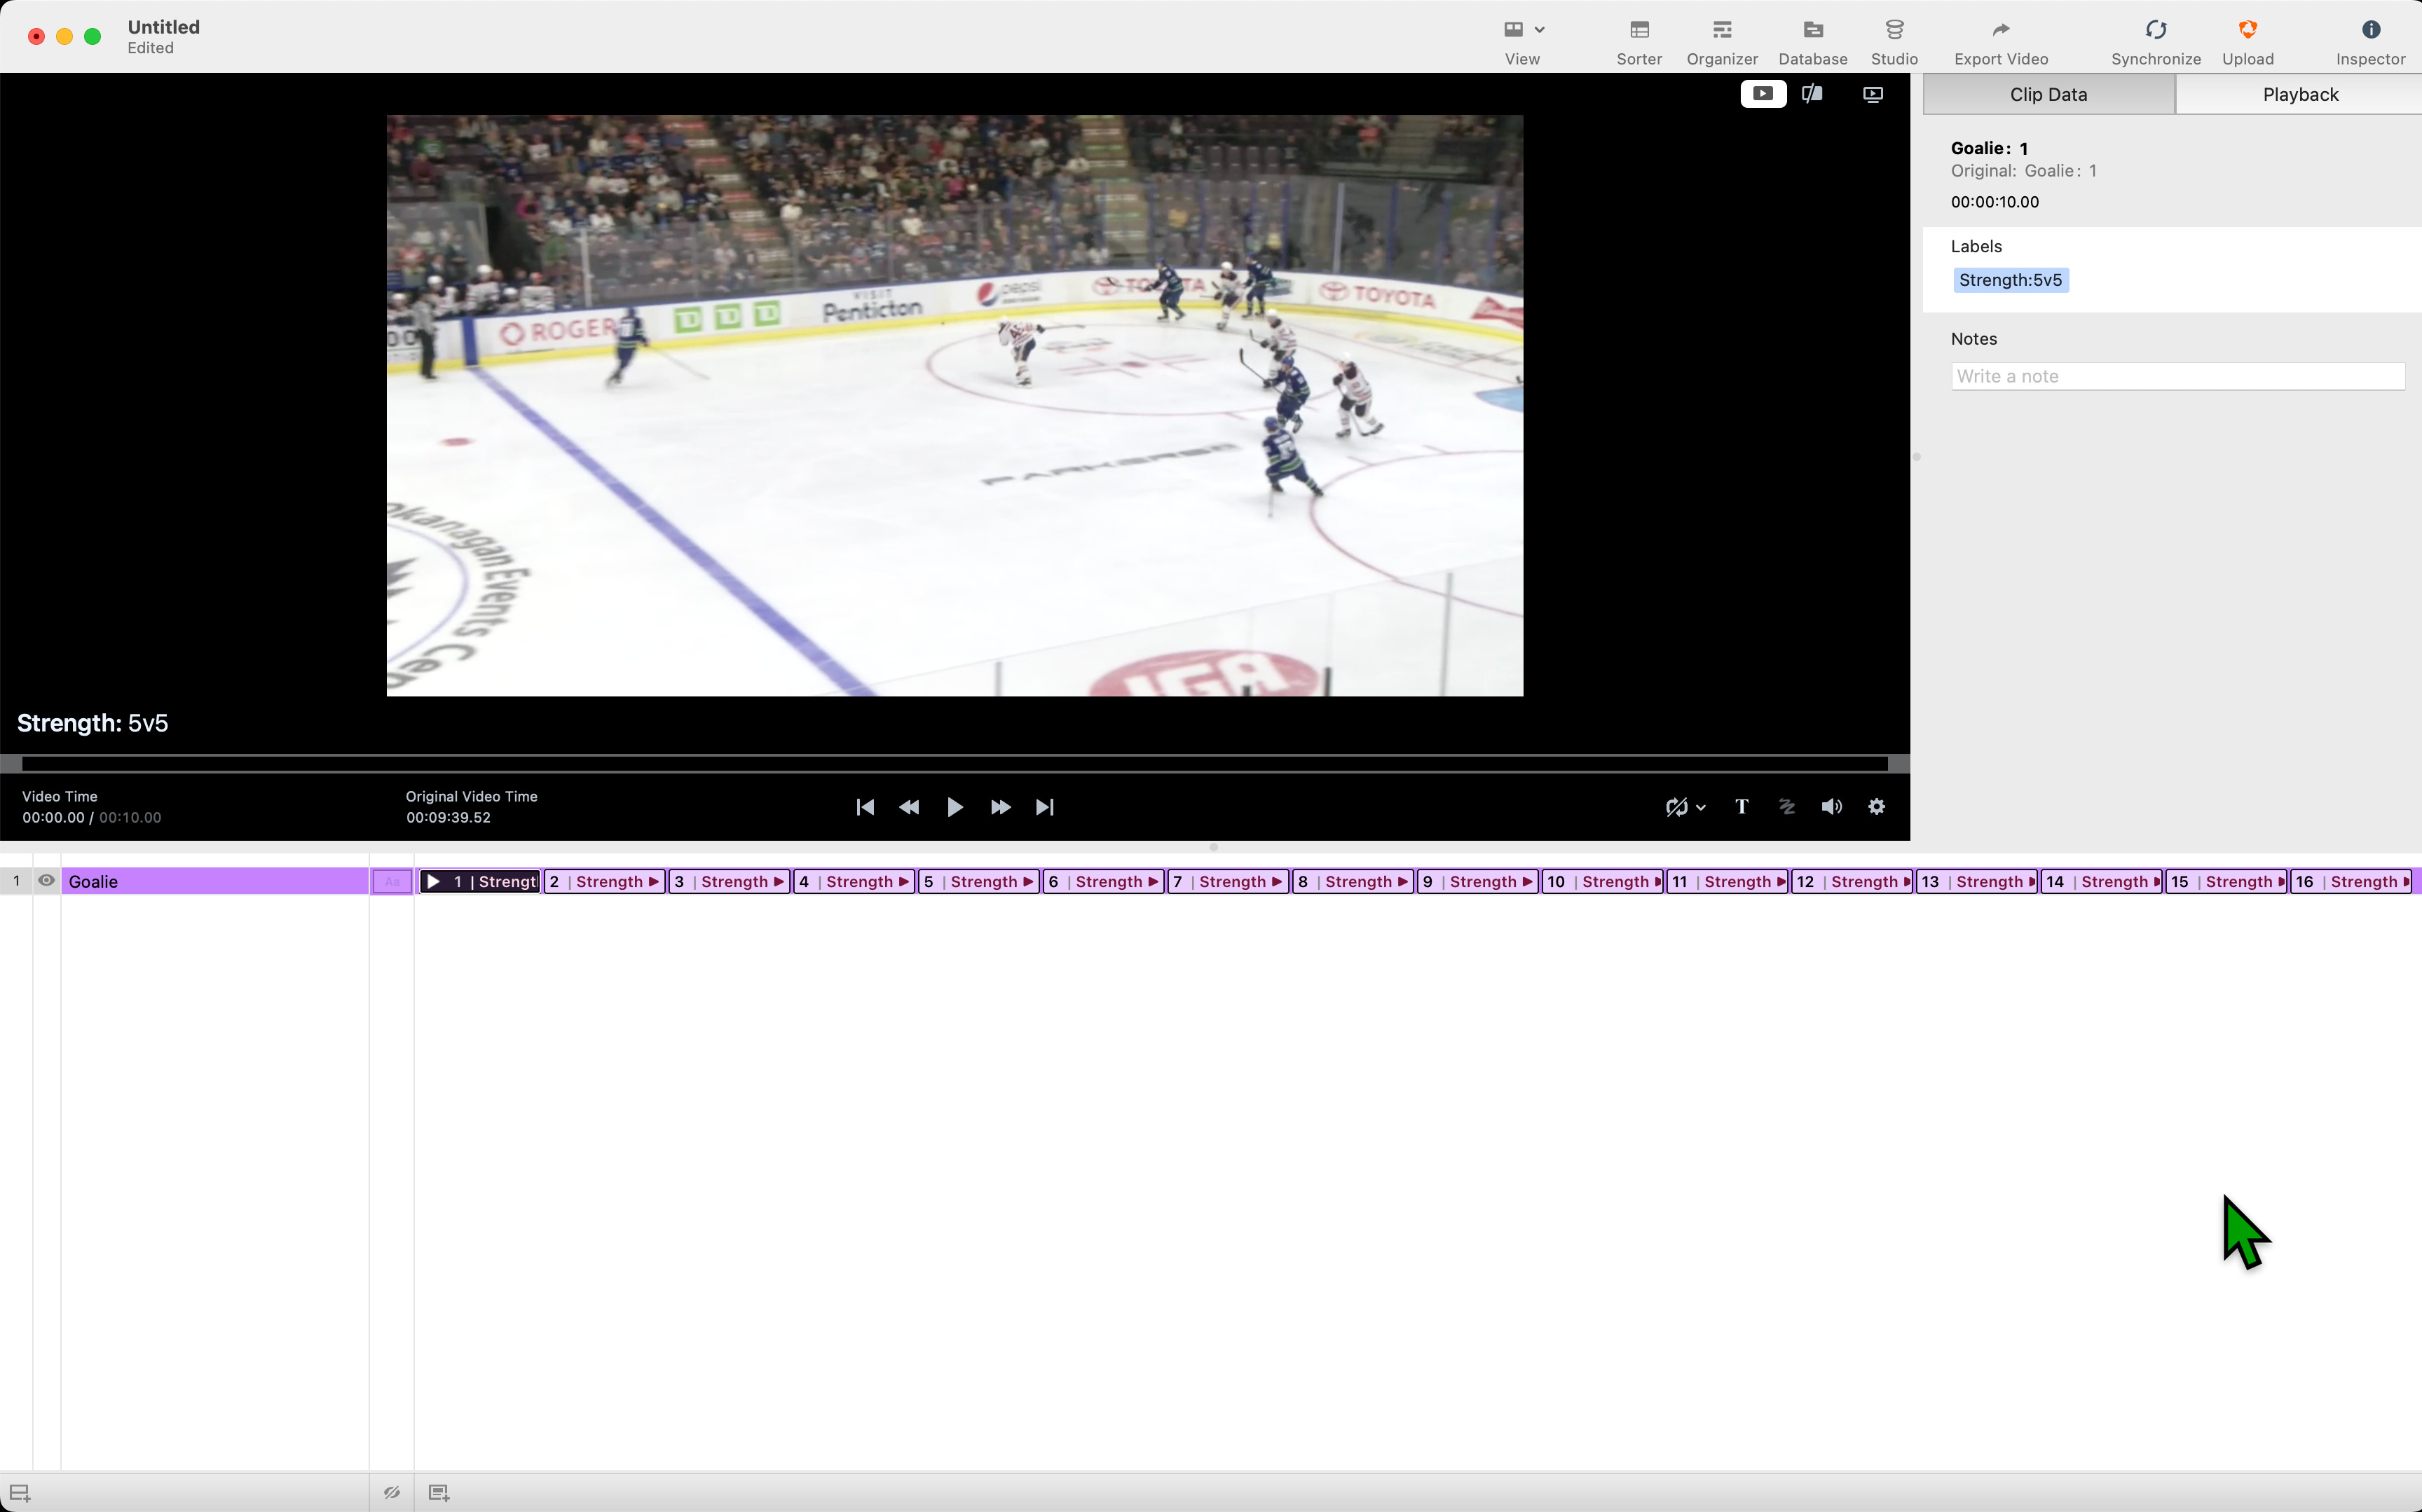Open the Inspector panel
2422x1512 pixels.
(x=2370, y=40)
